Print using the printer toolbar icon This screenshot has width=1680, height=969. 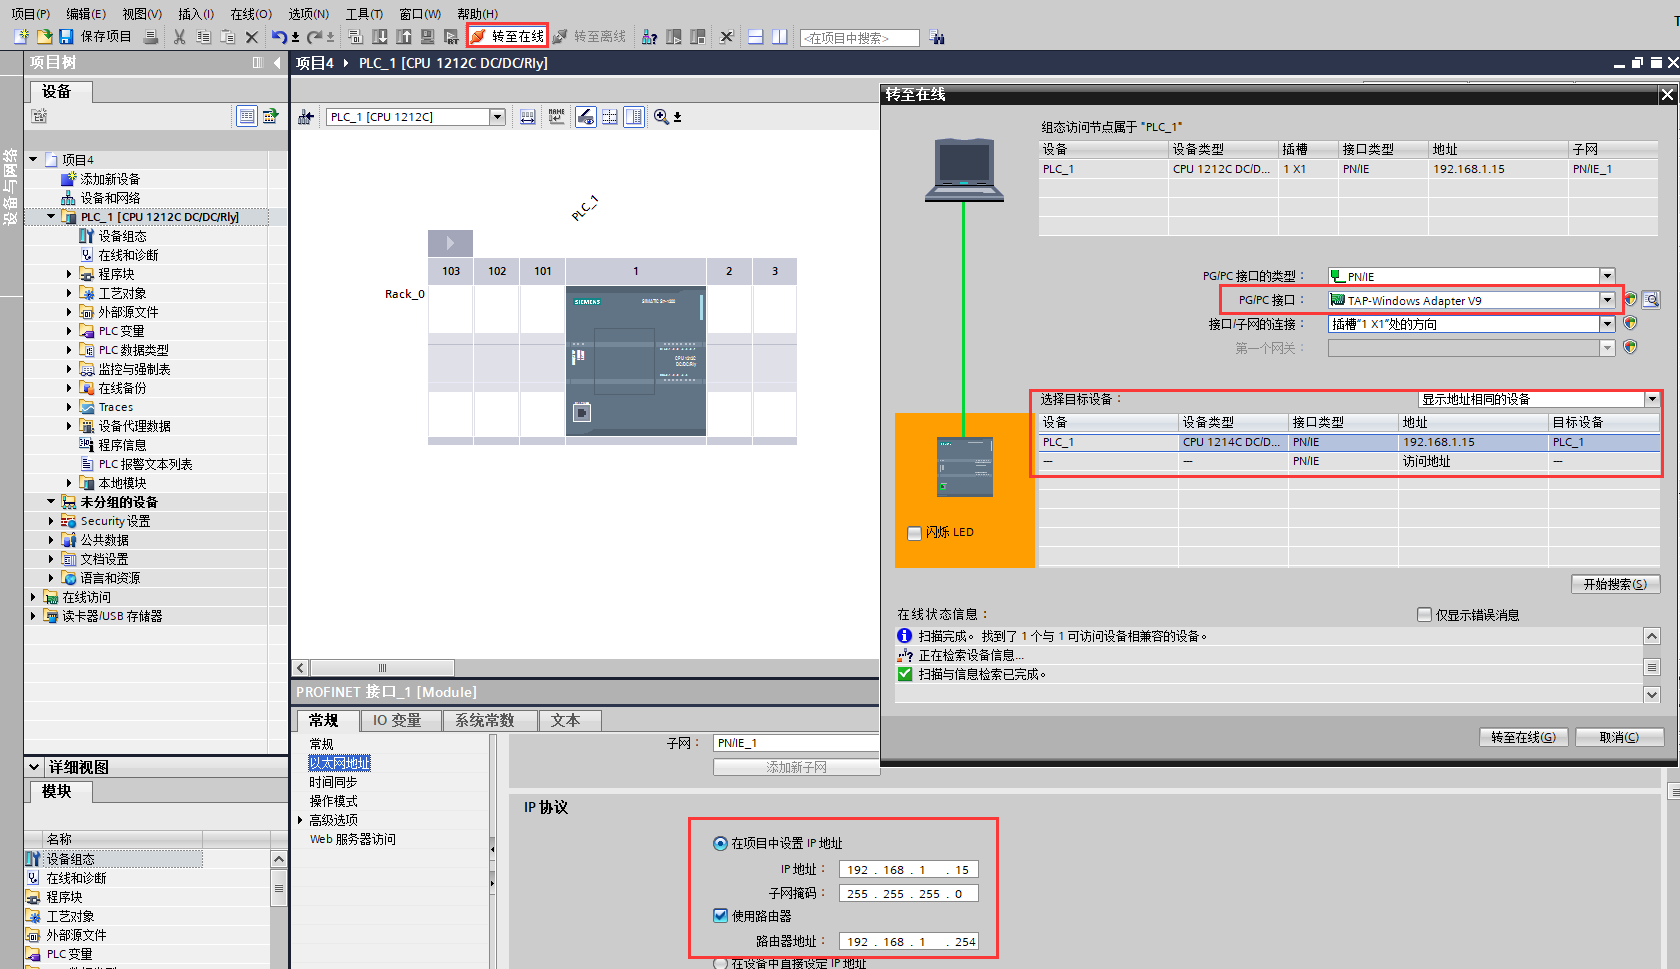coord(150,37)
